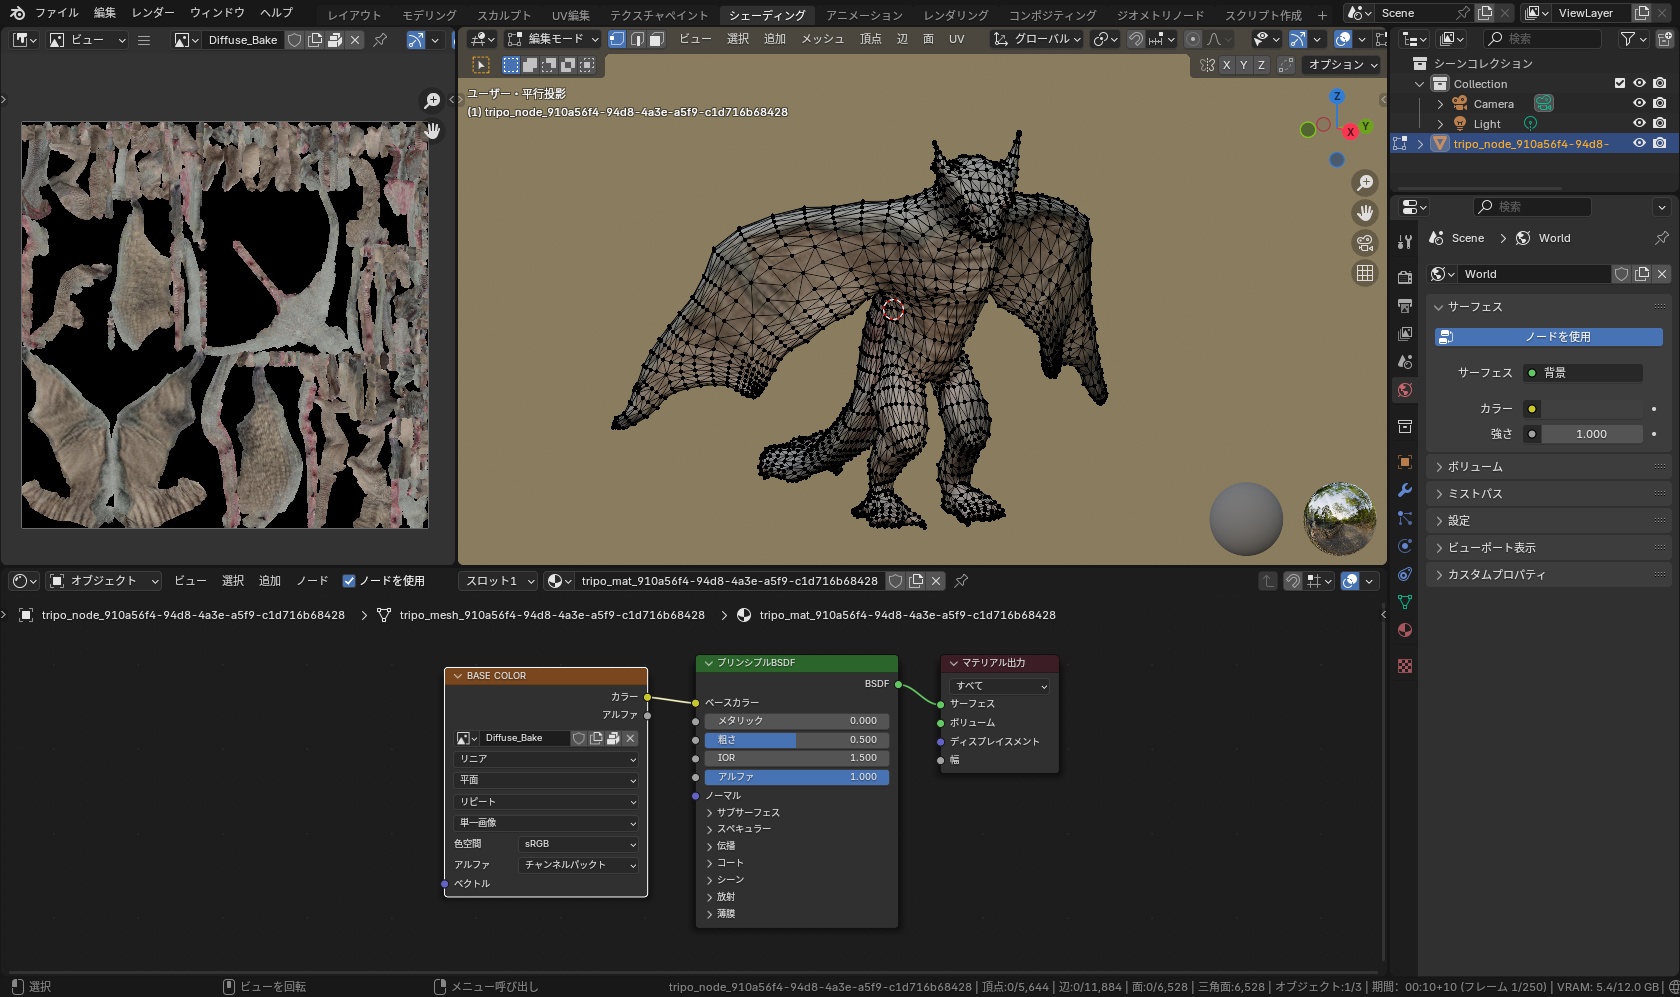Image resolution: width=1680 pixels, height=997 pixels.
Task: Click the zoom magnifier in viewport gizmos
Action: click(x=1365, y=183)
